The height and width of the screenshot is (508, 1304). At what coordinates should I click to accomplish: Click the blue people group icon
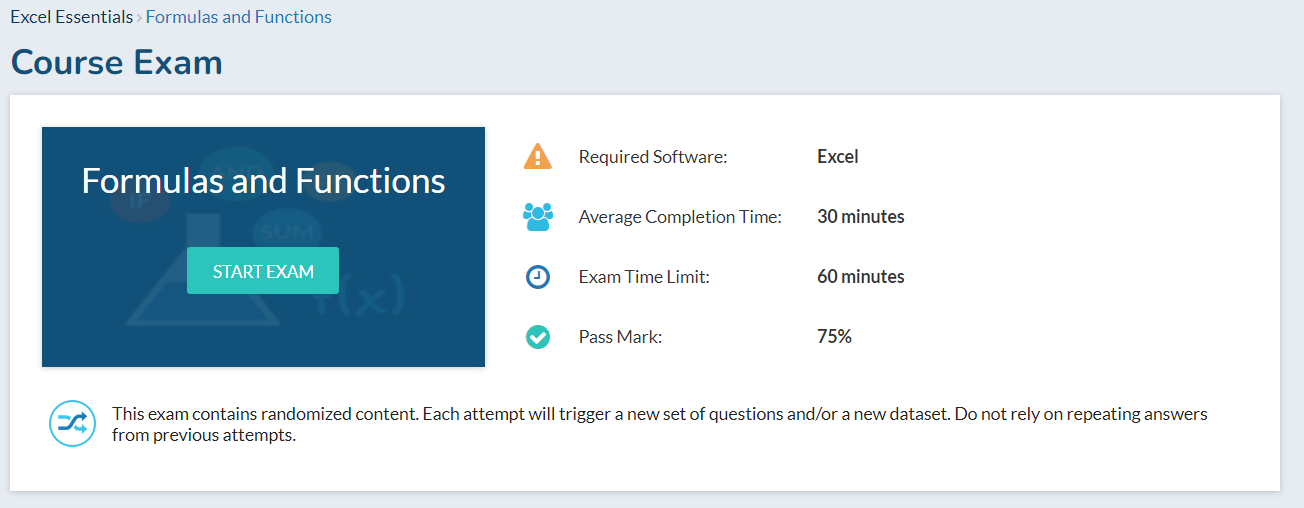(x=537, y=217)
